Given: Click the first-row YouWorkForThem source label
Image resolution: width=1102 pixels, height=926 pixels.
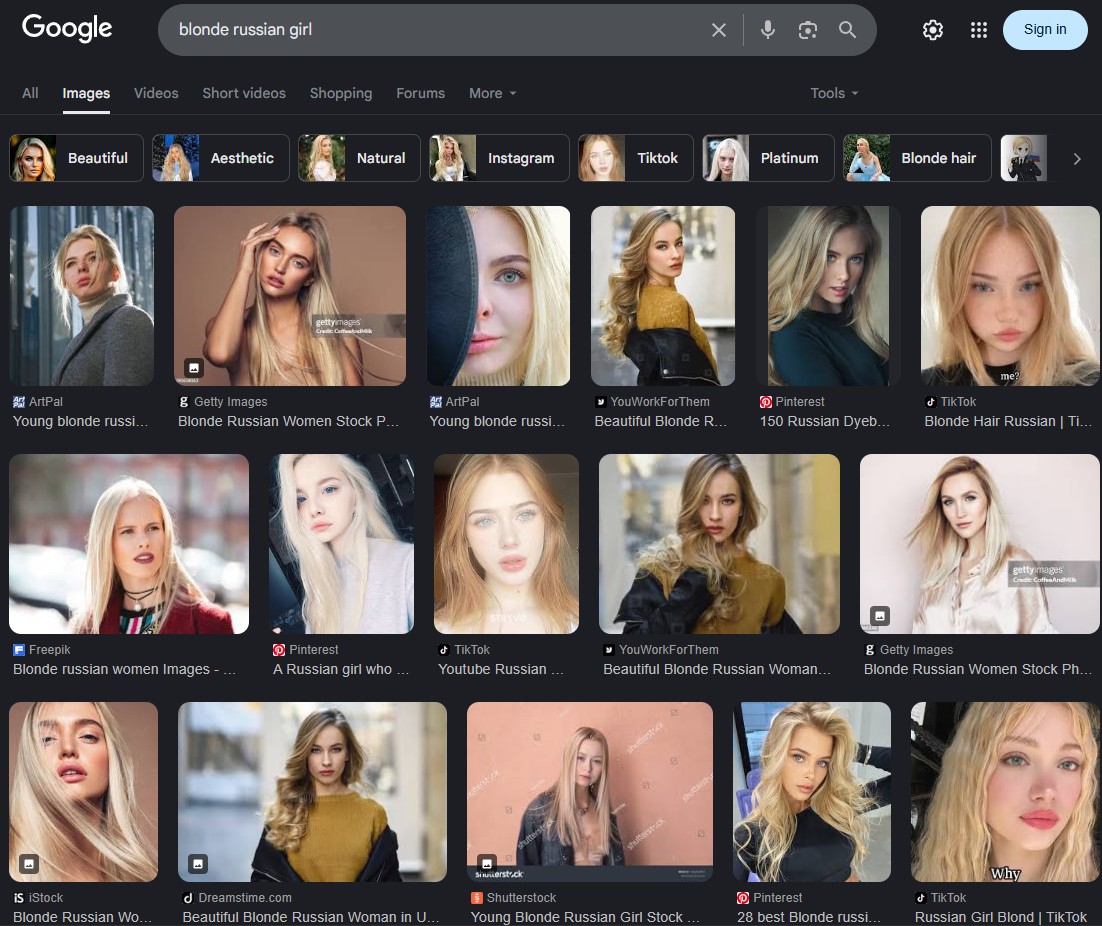Looking at the screenshot, I should (659, 402).
